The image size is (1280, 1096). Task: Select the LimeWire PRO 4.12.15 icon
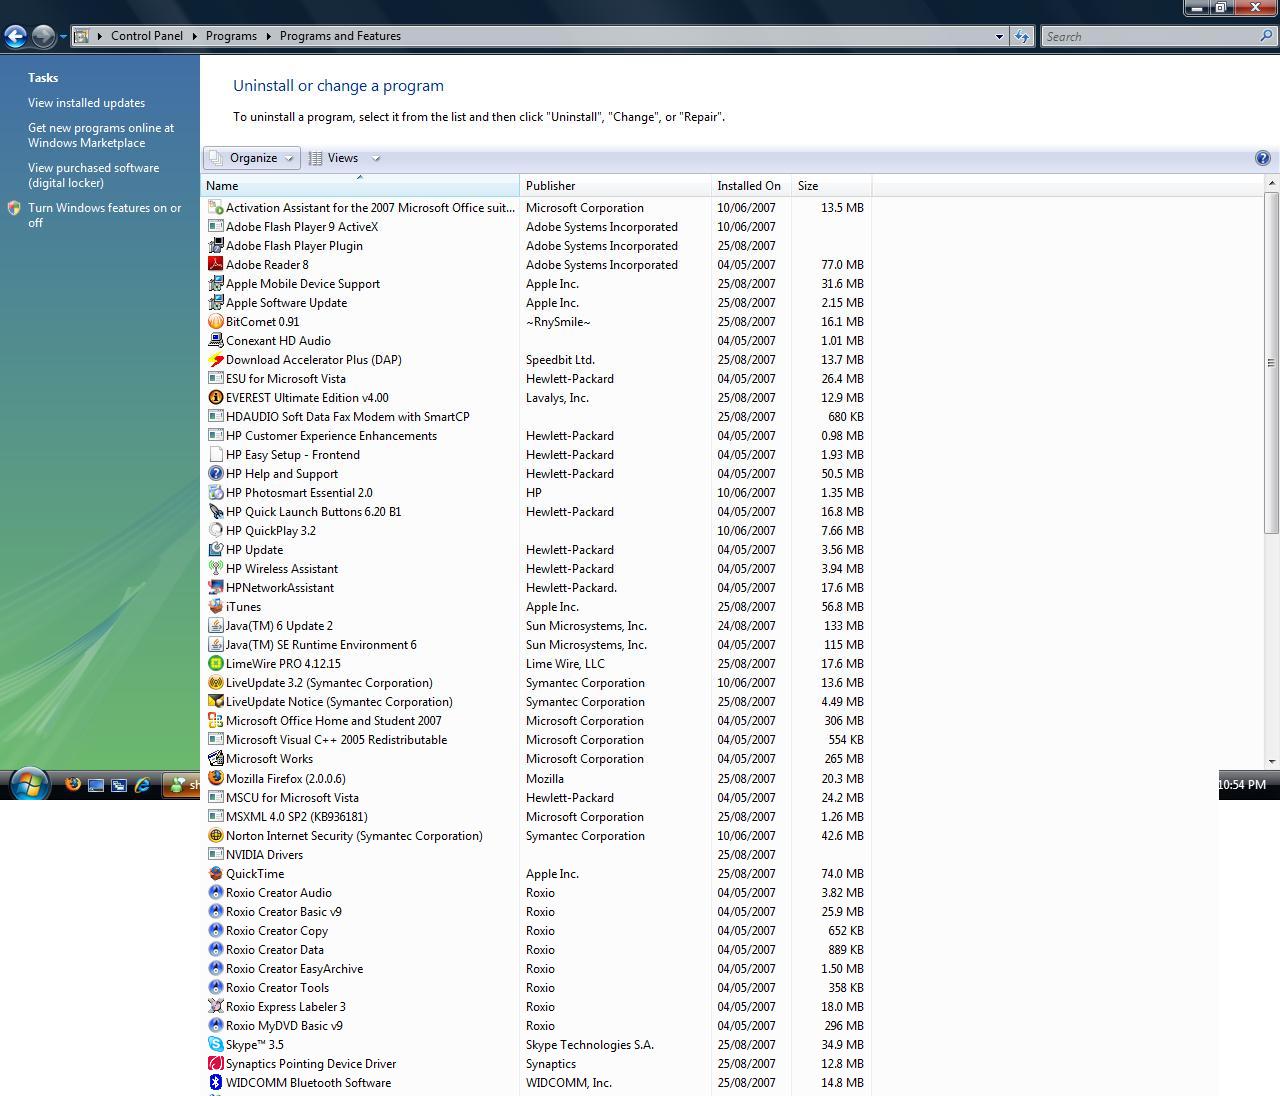[215, 664]
